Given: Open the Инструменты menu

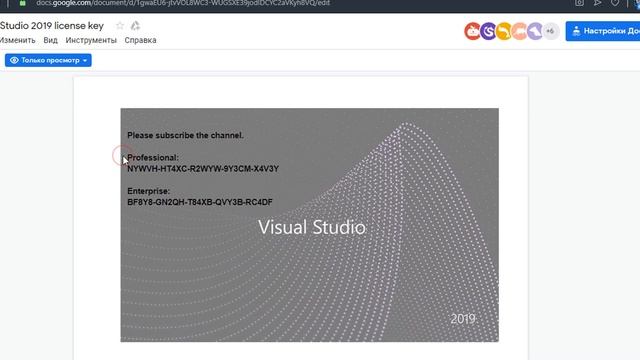Looking at the screenshot, I should [91, 40].
